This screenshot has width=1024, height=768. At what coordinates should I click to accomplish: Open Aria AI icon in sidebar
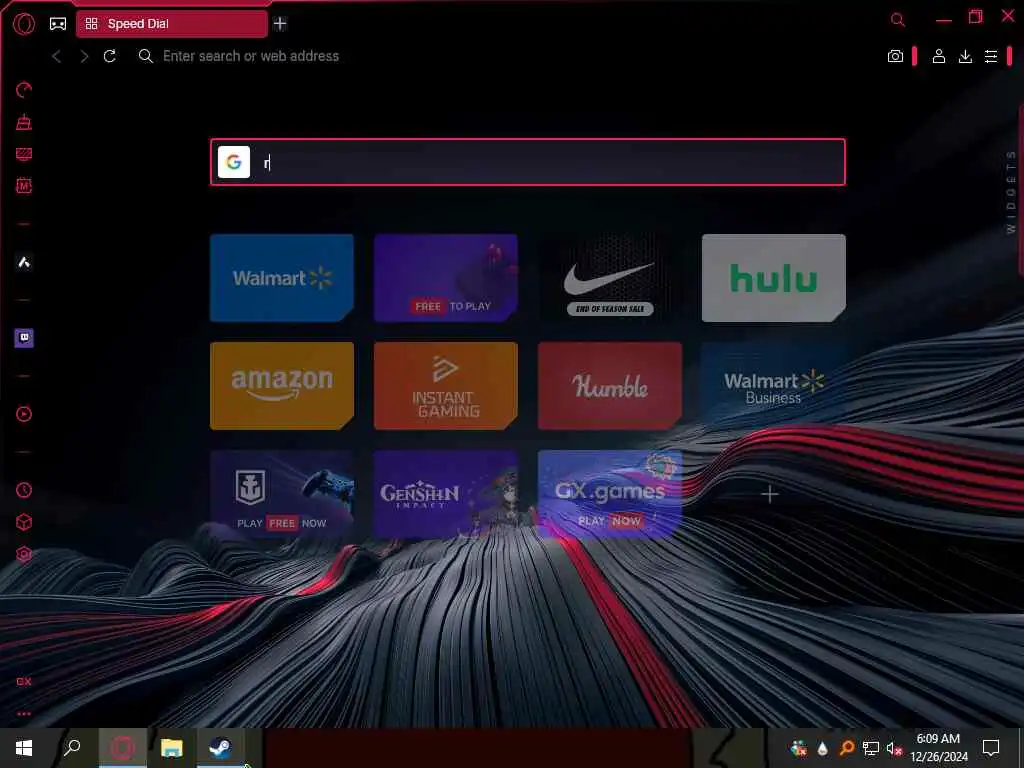pos(24,263)
